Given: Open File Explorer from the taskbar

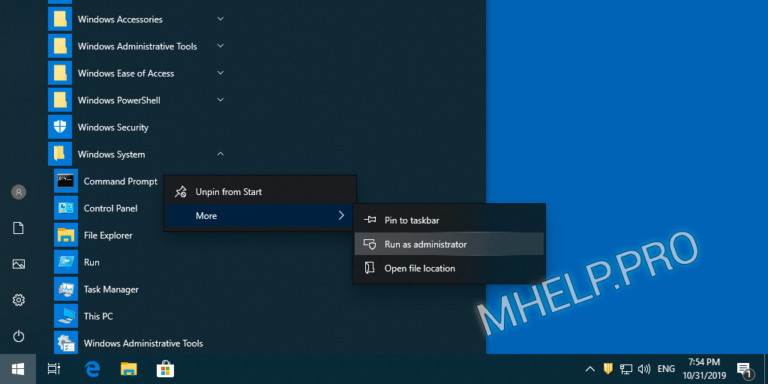Looking at the screenshot, I should (x=129, y=369).
